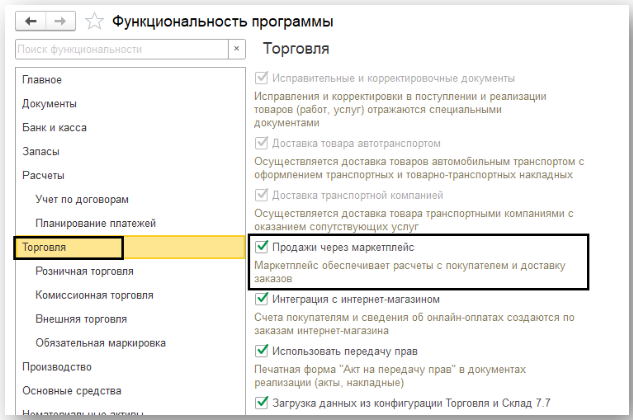Select Документы in the sidebar
Image resolution: width=633 pixels, height=420 pixels.
click(x=49, y=103)
